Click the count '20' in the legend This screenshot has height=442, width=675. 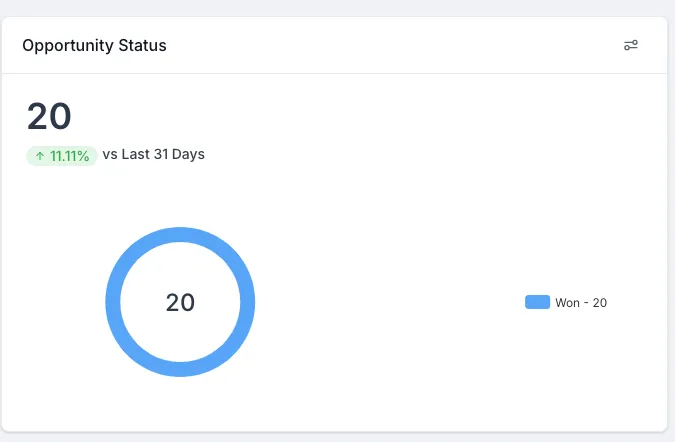click(x=600, y=303)
